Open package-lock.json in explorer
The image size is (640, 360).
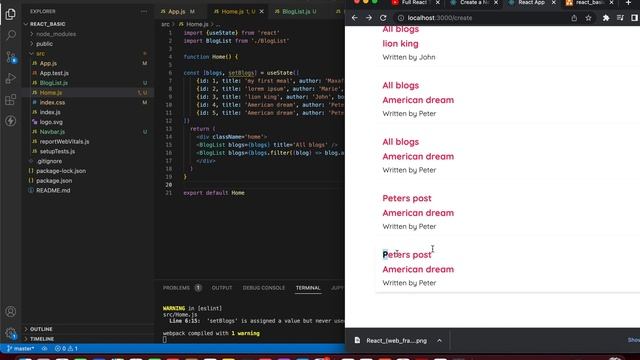tap(61, 171)
